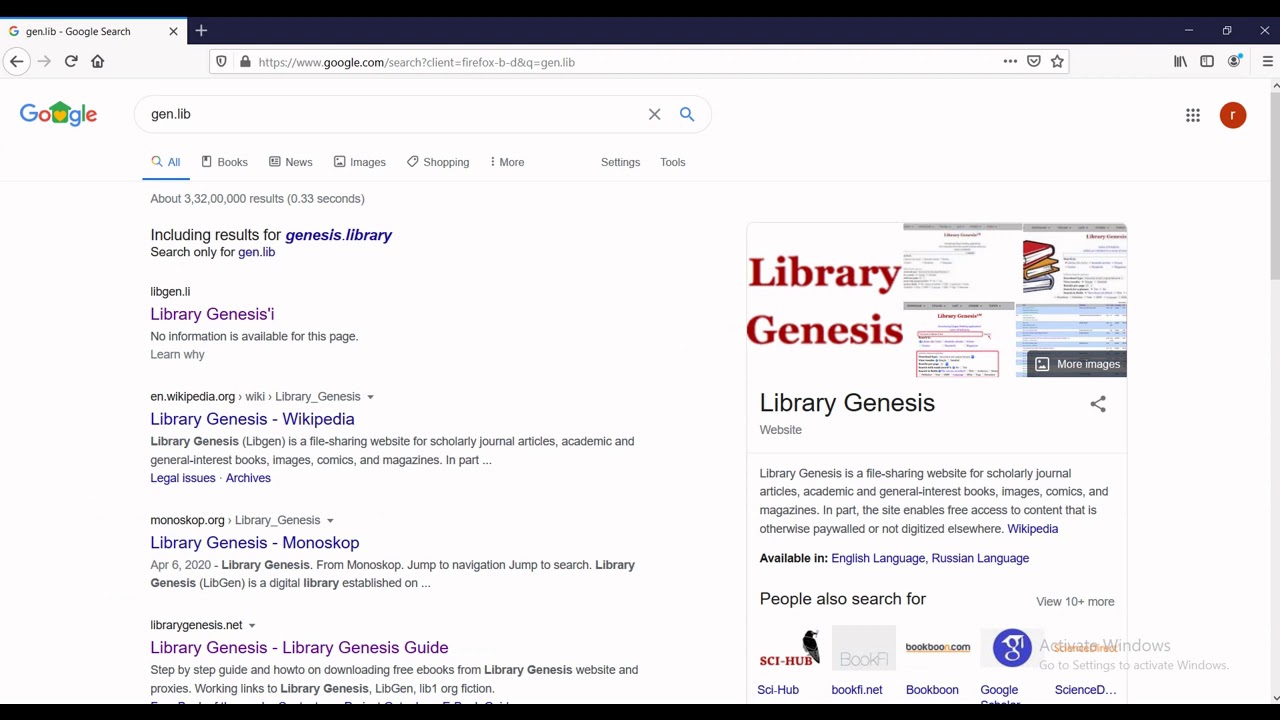Open the Sci-Hub related search
This screenshot has height=720, width=1280.
tap(788, 661)
